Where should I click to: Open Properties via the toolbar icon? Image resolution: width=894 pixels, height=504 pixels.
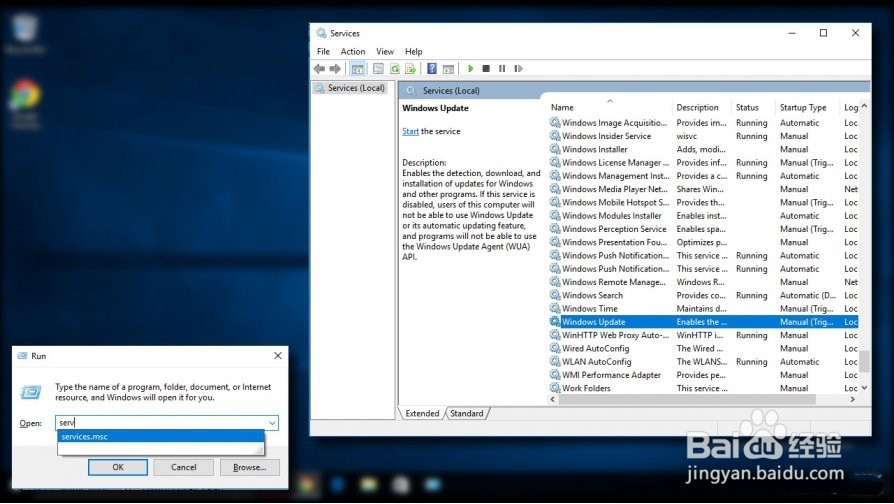[378, 69]
